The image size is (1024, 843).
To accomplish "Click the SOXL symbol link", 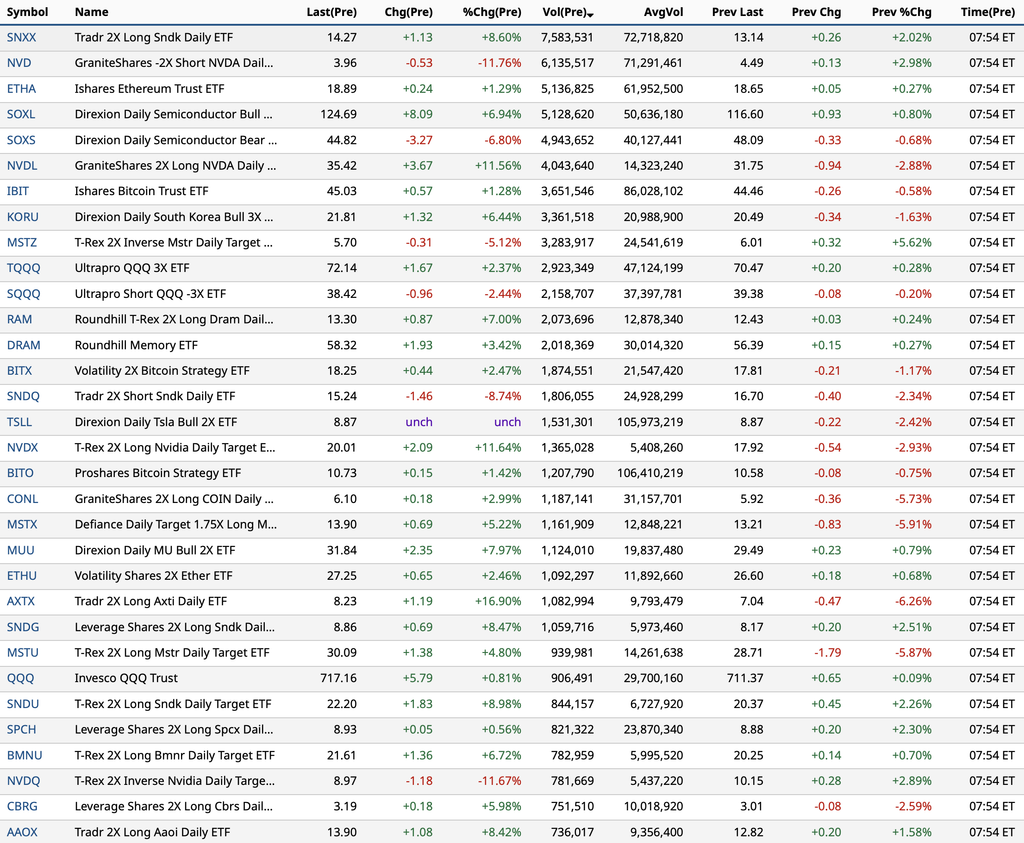I will 21,114.
